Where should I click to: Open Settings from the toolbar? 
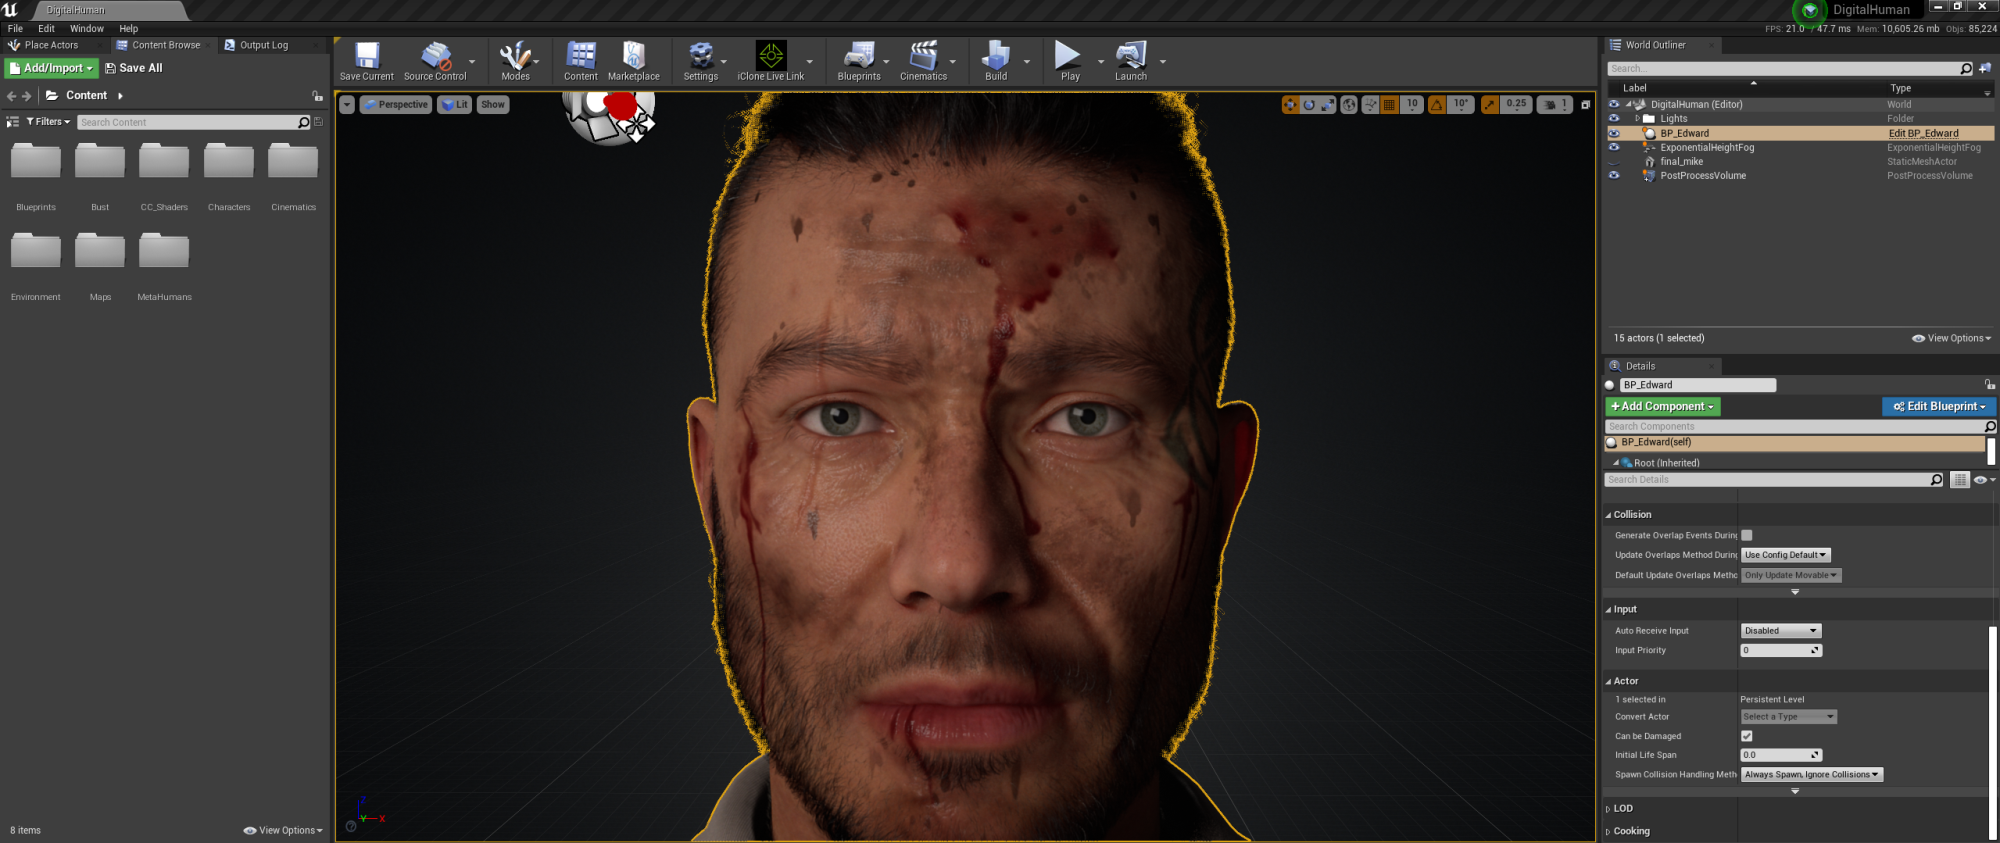tap(700, 61)
